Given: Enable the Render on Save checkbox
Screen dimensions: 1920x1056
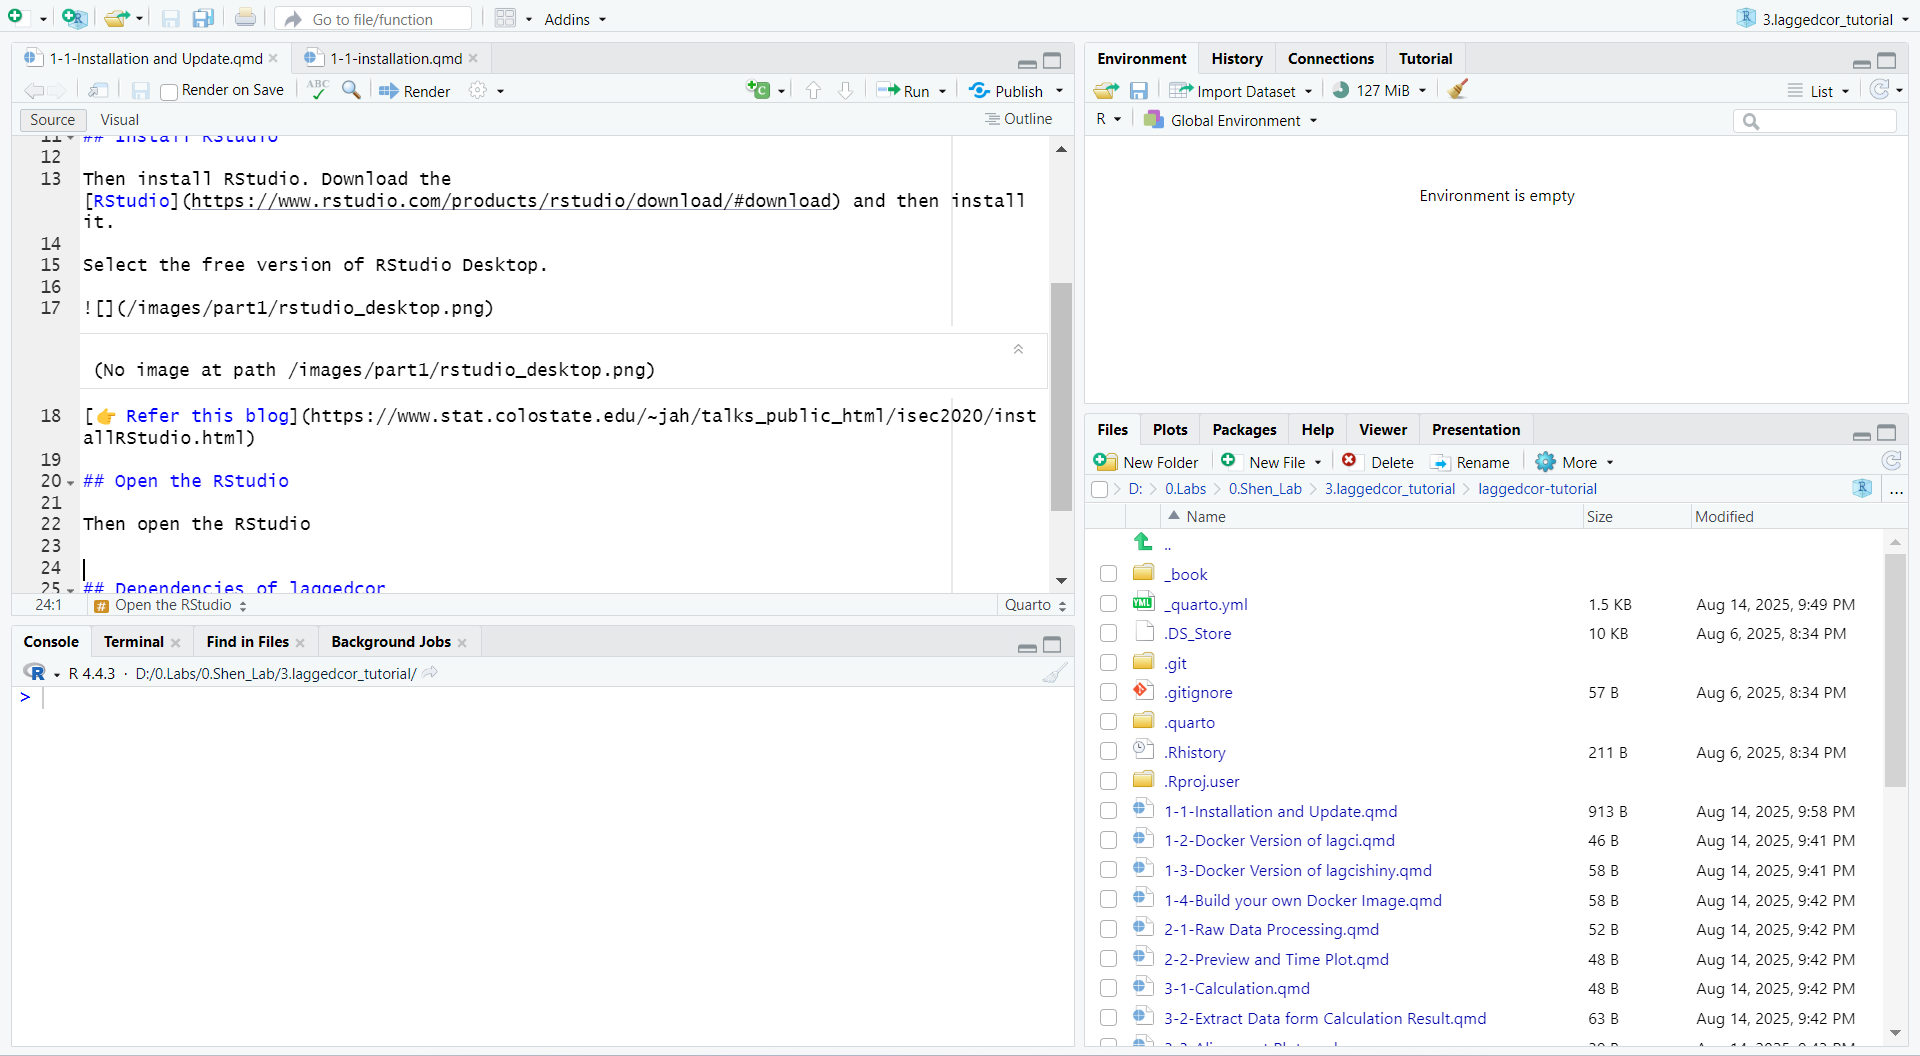Looking at the screenshot, I should pos(169,92).
